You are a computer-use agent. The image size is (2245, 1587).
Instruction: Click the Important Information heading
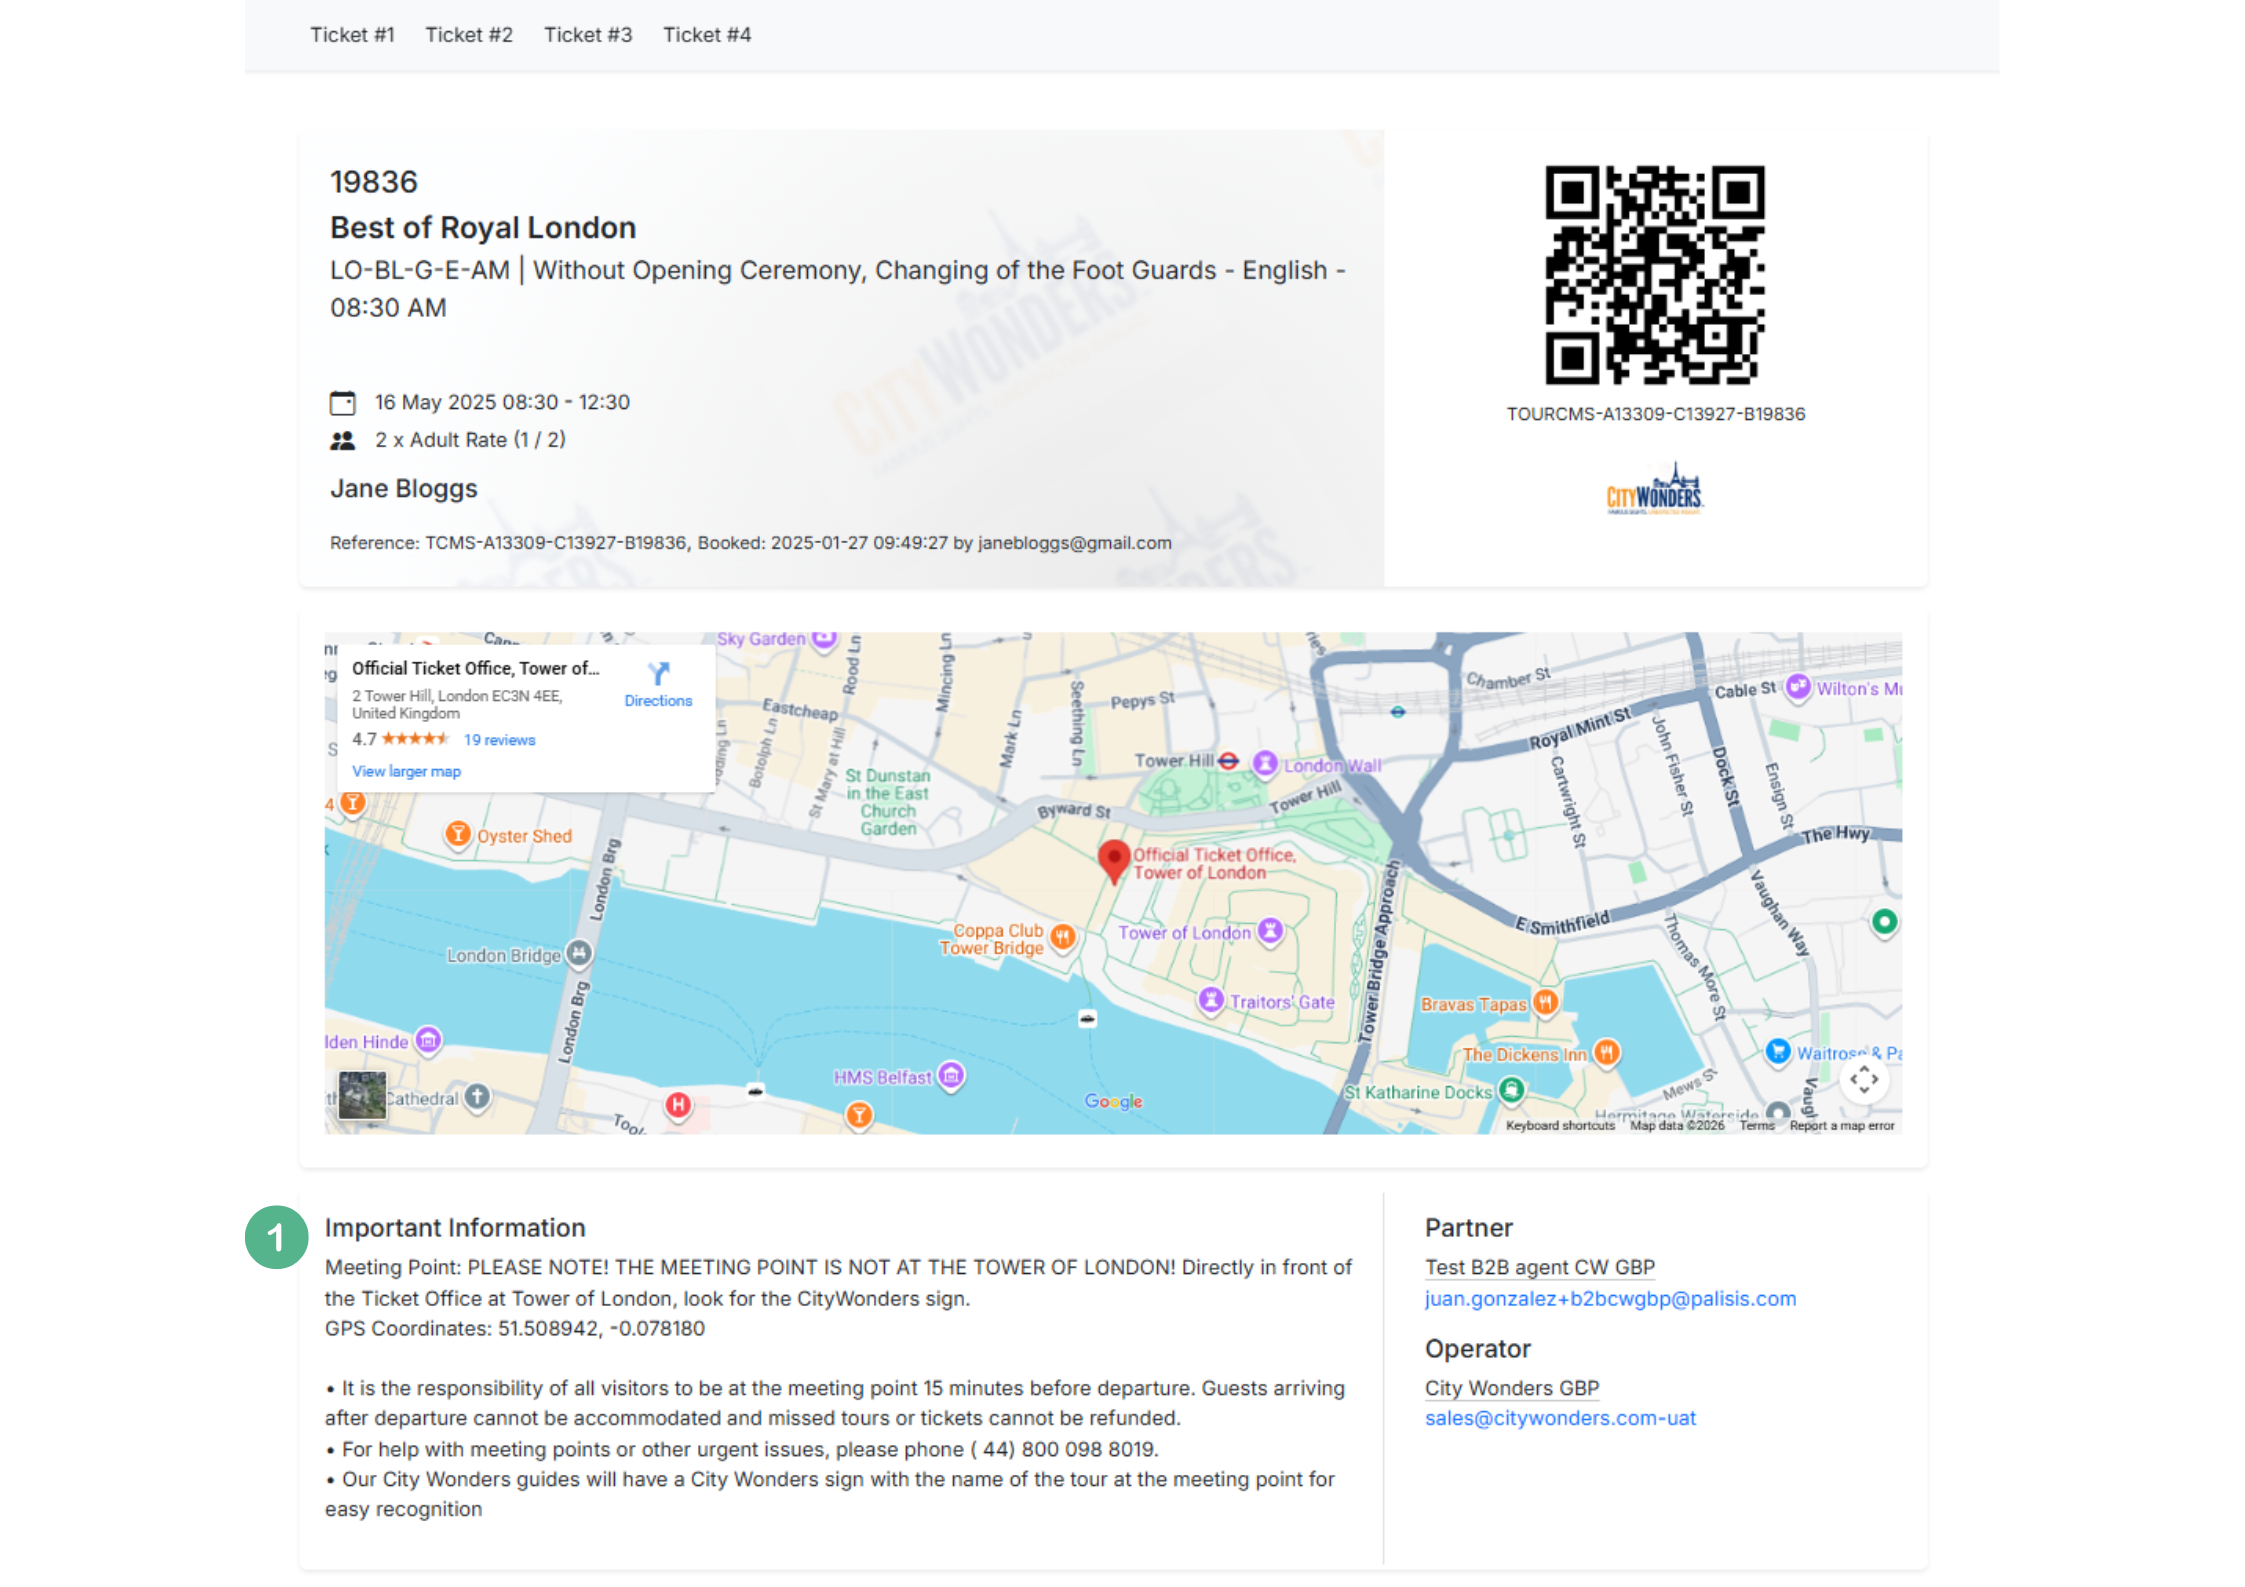click(455, 1228)
